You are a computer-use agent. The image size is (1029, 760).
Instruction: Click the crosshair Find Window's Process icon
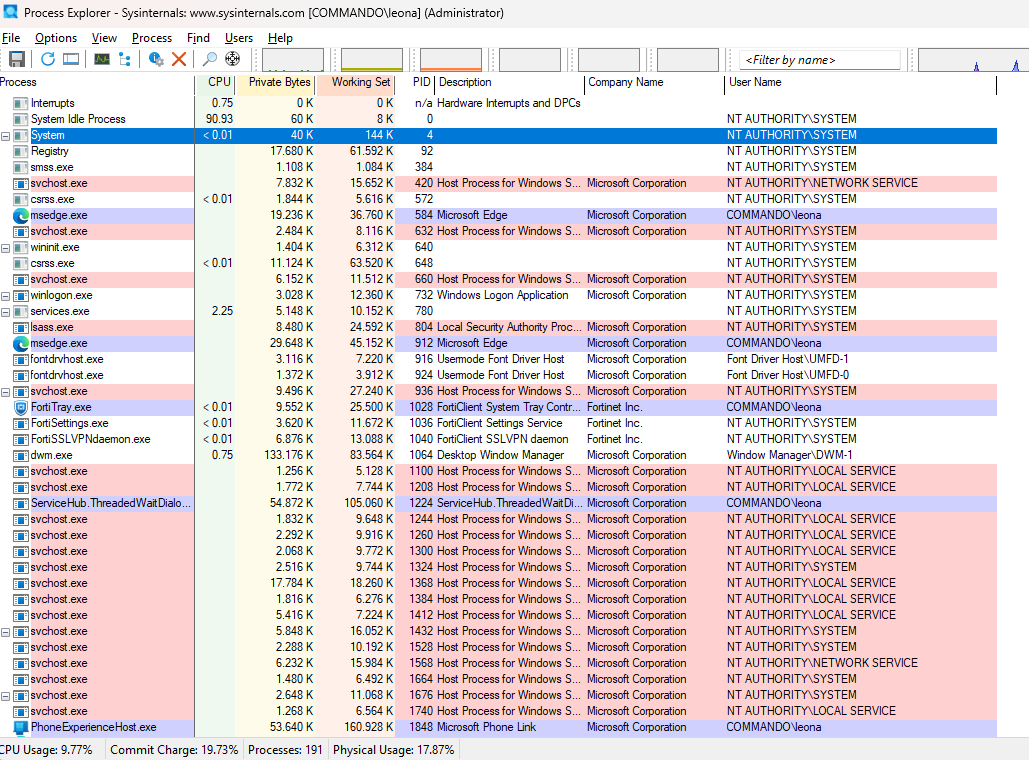coord(233,60)
